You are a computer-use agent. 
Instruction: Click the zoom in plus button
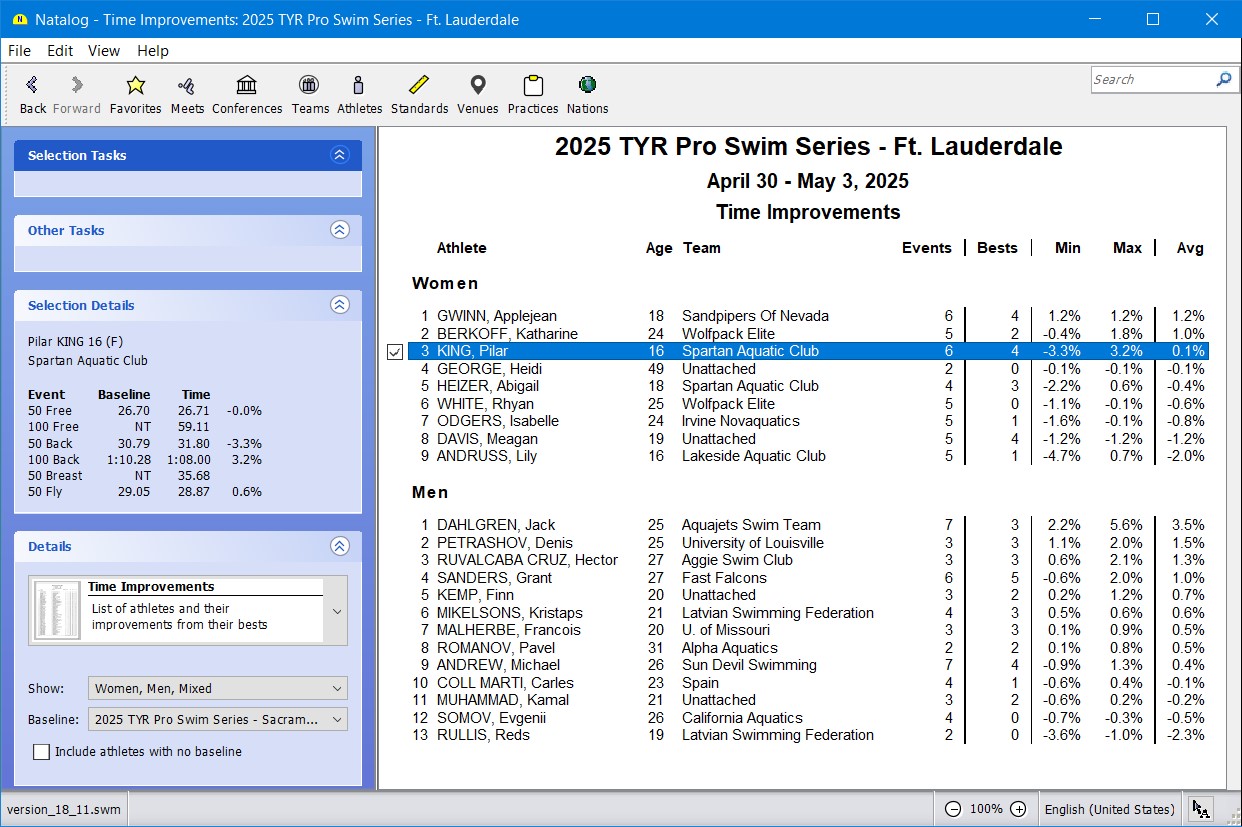1018,809
